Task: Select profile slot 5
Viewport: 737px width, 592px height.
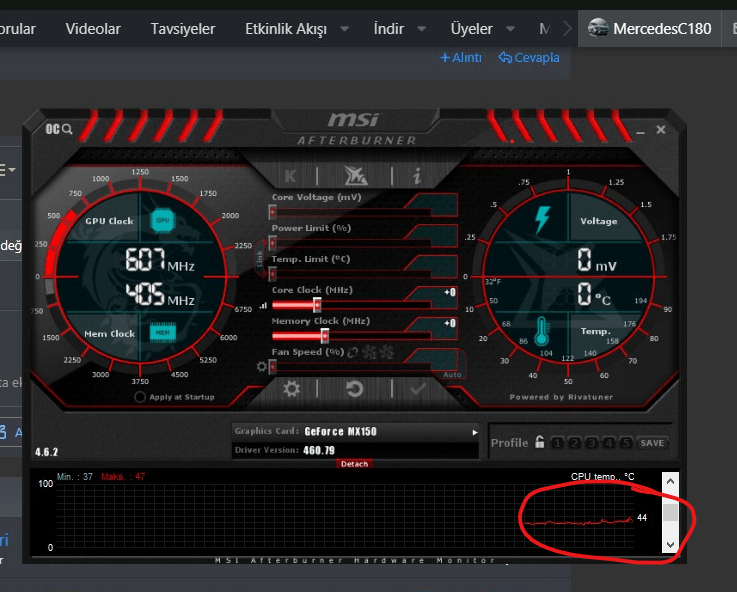Action: coord(626,443)
